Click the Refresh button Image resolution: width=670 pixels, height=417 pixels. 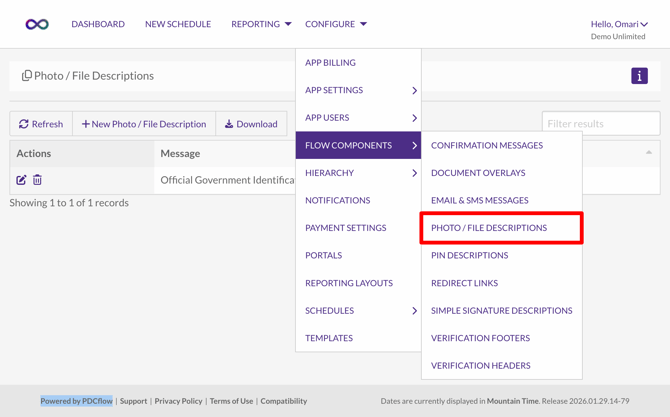pyautogui.click(x=41, y=124)
